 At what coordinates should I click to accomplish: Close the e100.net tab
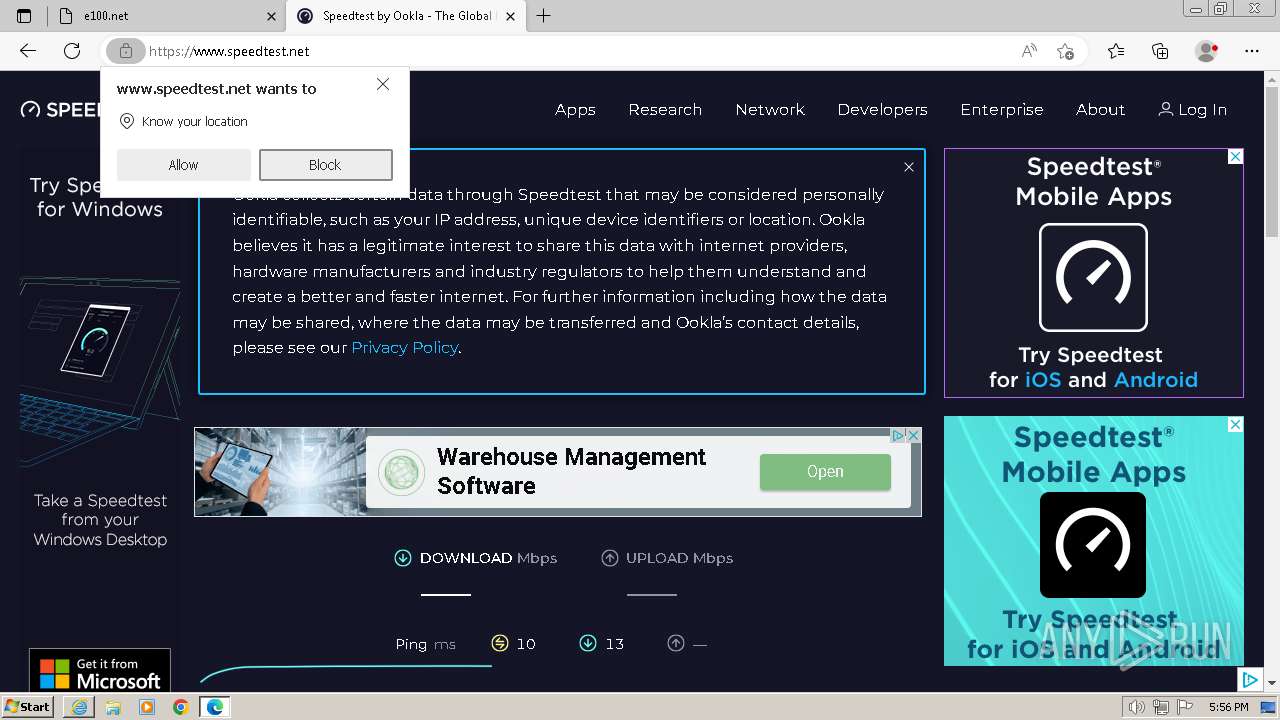(x=272, y=16)
